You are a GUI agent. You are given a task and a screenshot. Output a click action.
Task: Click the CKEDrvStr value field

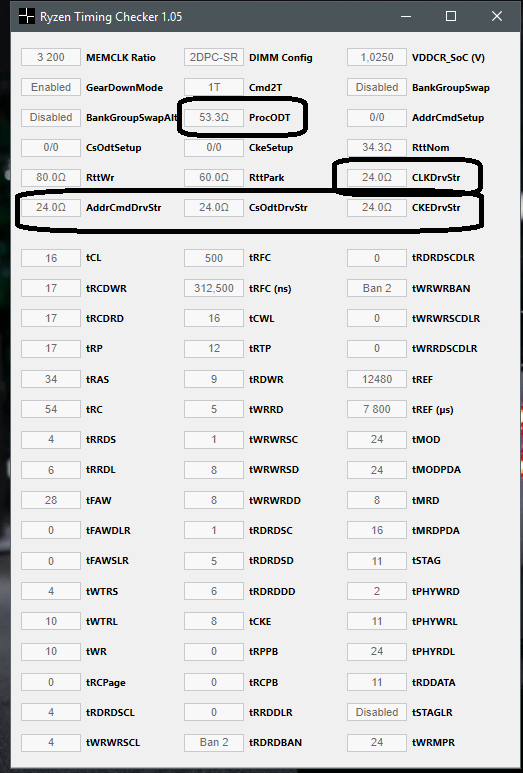377,208
